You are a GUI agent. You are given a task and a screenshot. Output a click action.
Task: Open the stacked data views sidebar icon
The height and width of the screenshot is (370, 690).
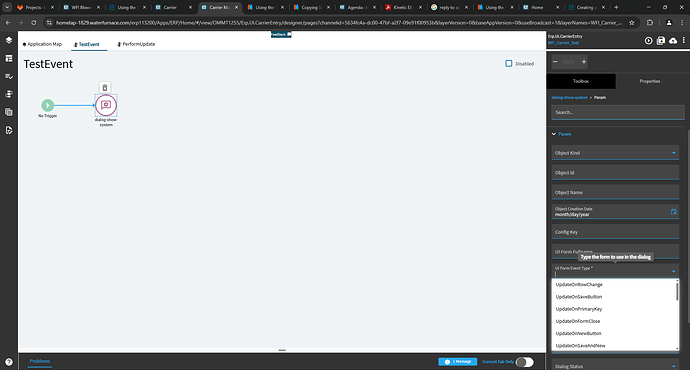(x=9, y=112)
